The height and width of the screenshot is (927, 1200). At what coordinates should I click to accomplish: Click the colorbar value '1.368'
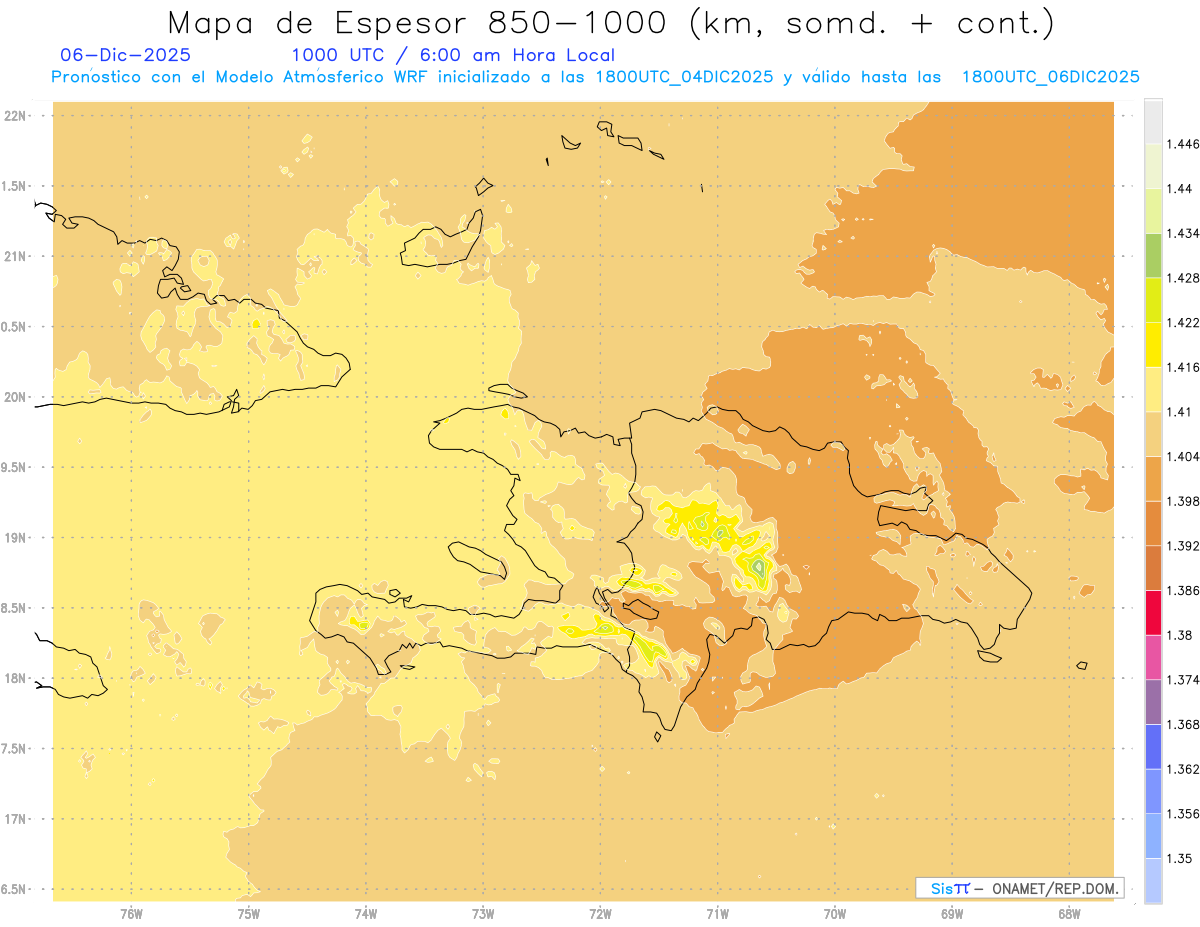1185,724
